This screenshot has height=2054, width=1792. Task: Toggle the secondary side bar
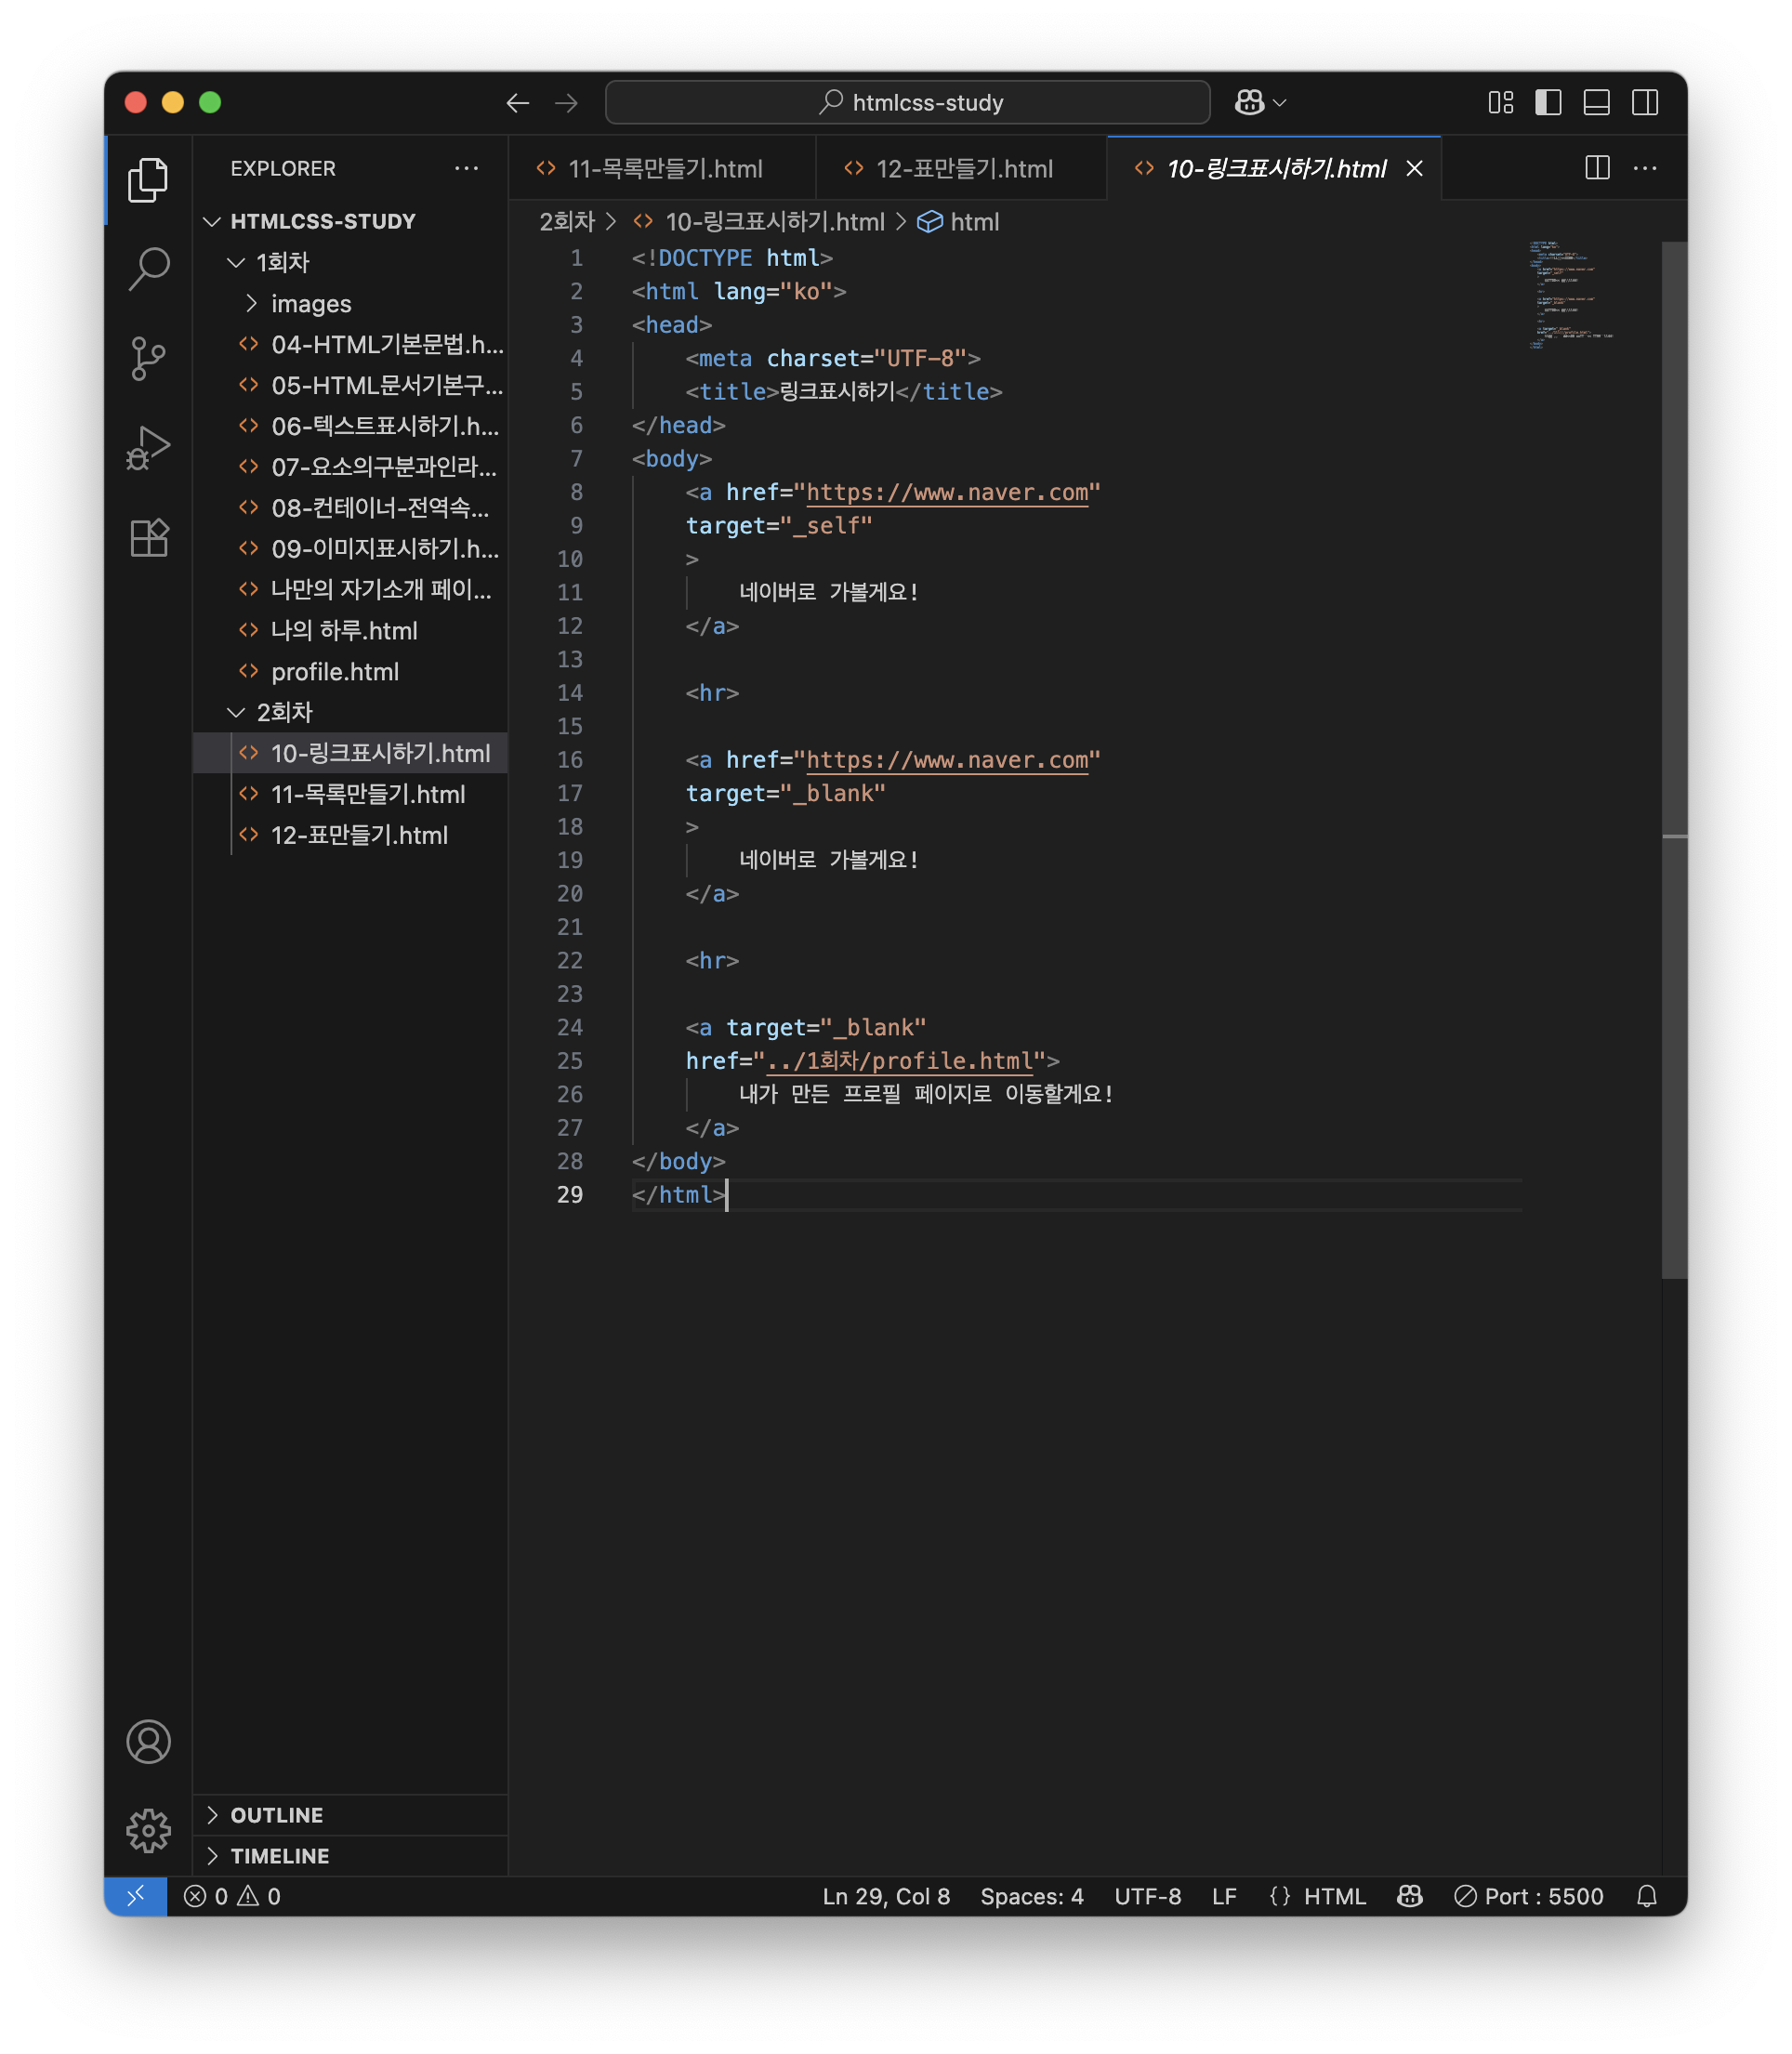1644,102
